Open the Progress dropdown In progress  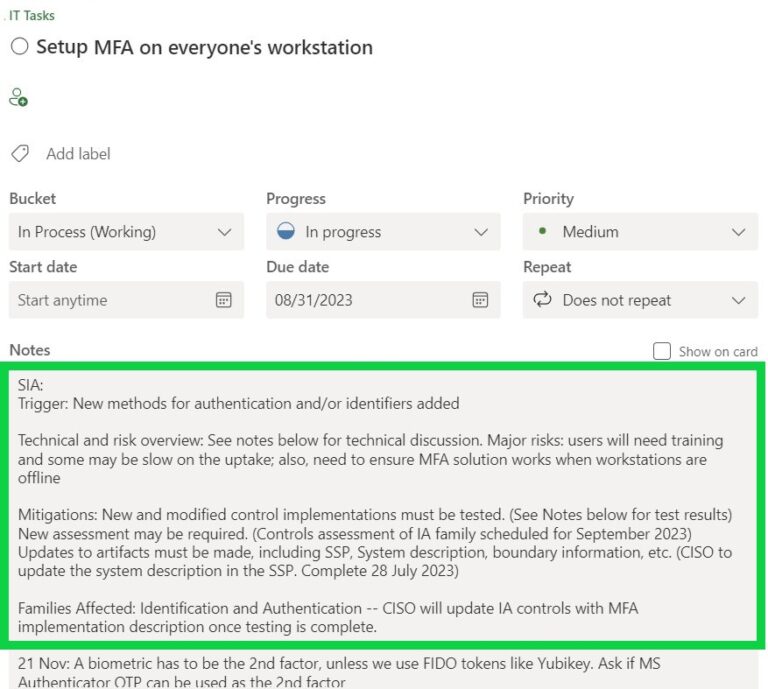click(x=383, y=232)
